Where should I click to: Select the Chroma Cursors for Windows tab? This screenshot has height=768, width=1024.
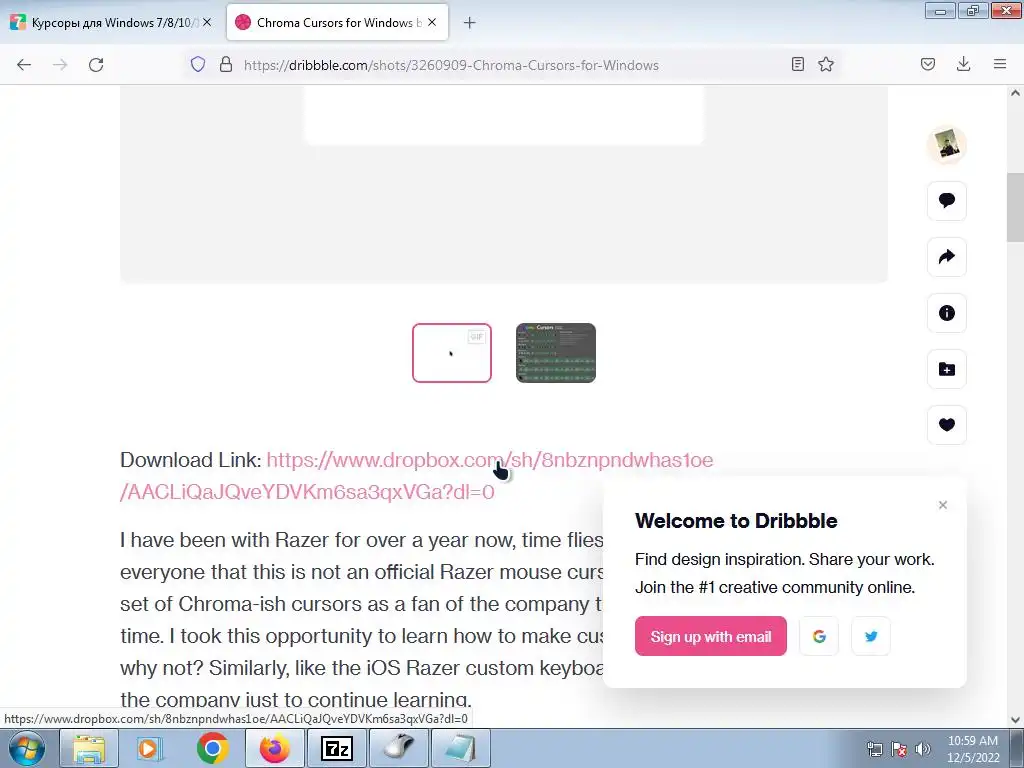tap(338, 22)
